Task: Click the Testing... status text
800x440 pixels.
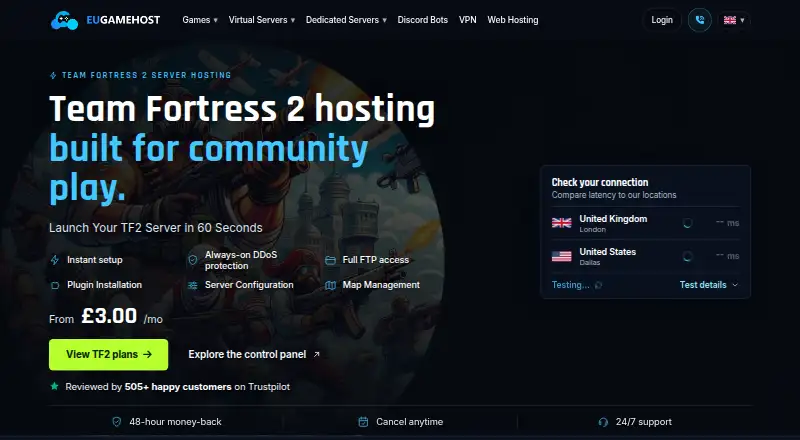Action: tap(570, 285)
